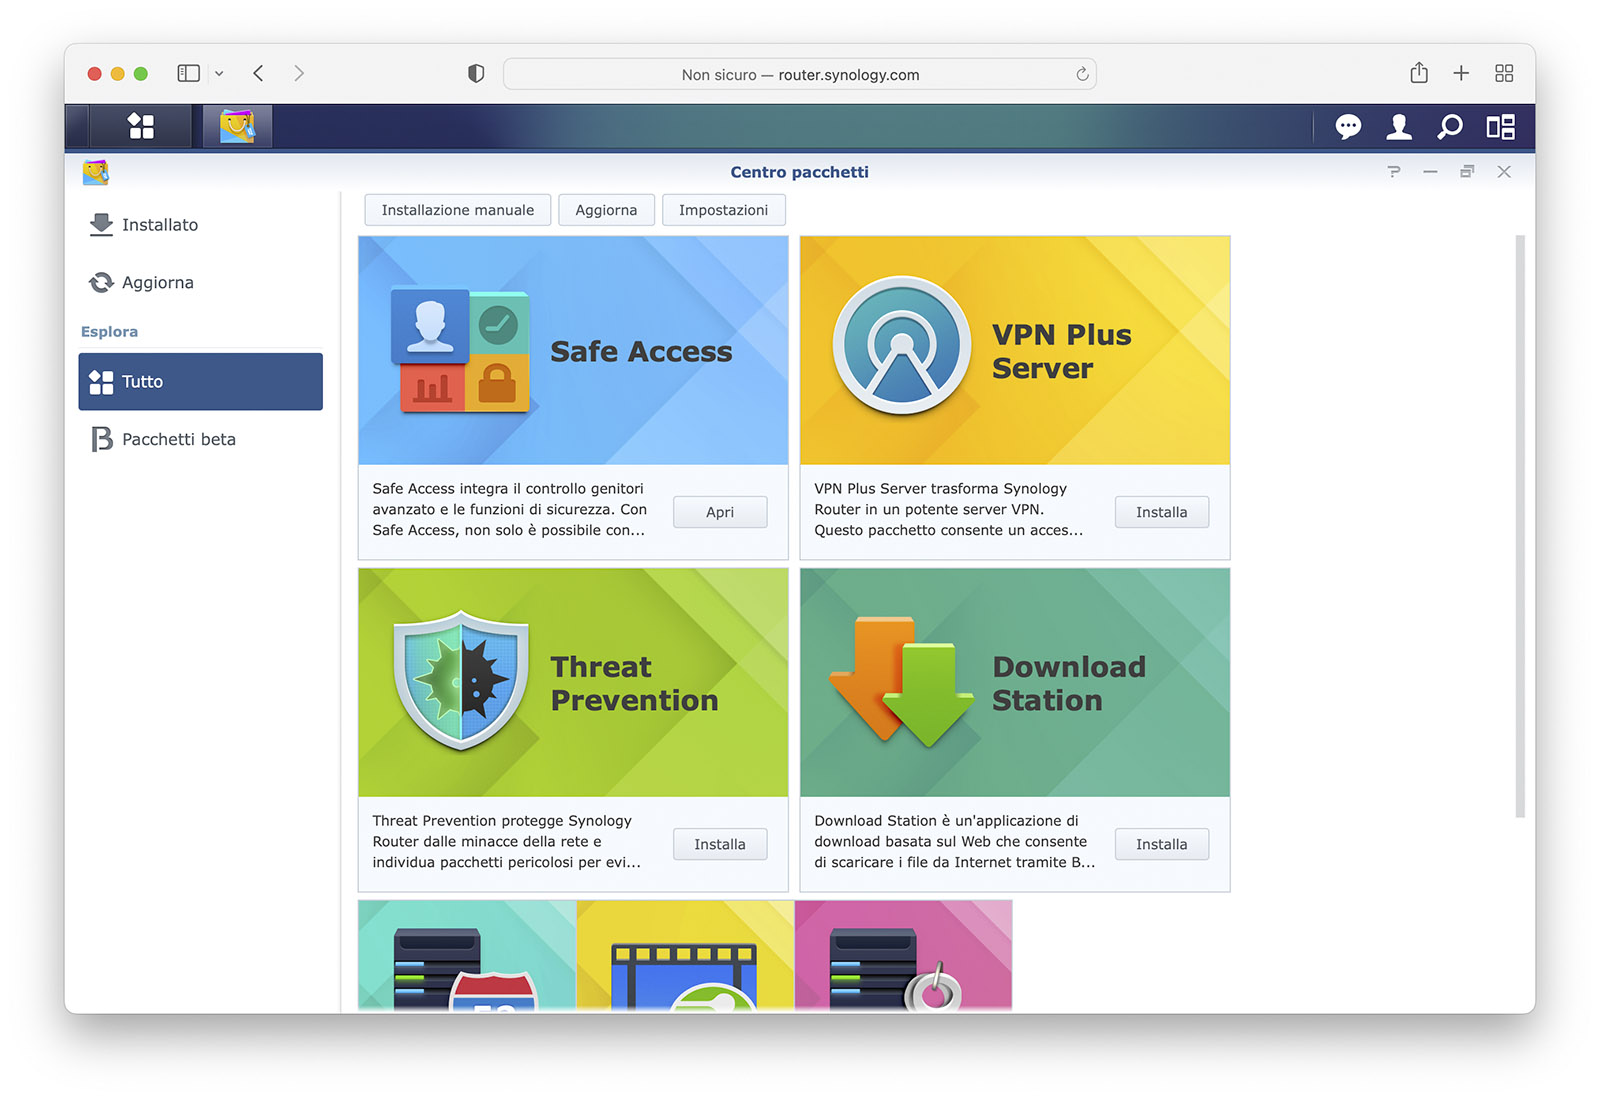Open the VPN Plus Server banner
The width and height of the screenshot is (1600, 1099).
point(1015,350)
